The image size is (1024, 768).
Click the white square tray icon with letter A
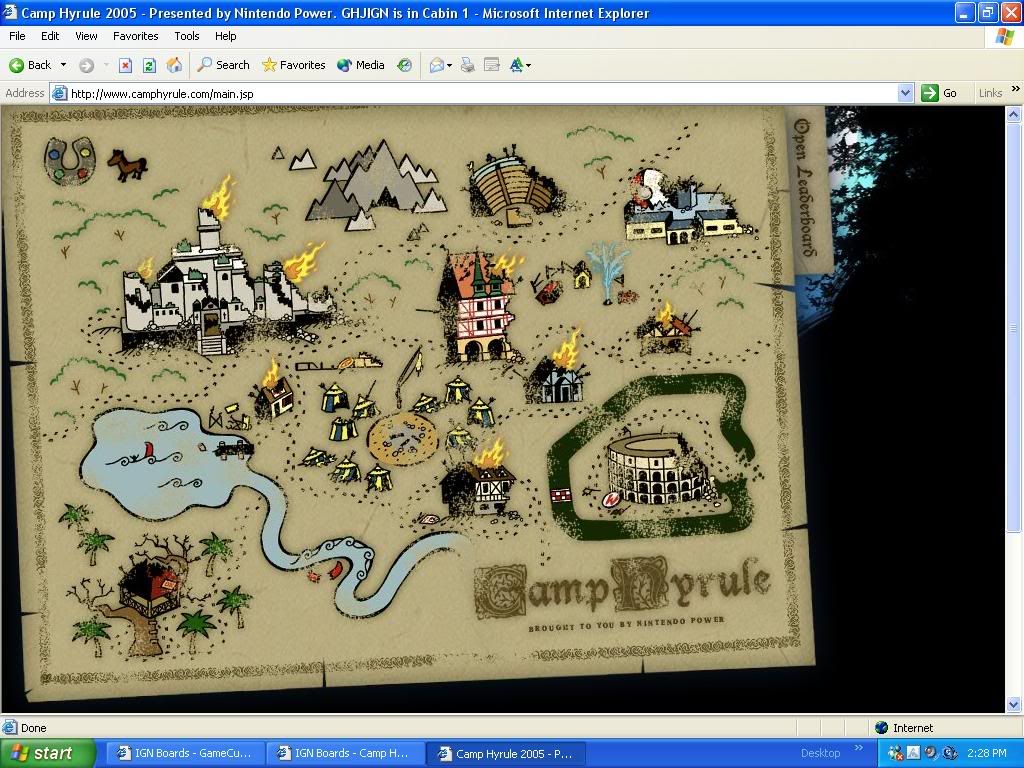913,753
